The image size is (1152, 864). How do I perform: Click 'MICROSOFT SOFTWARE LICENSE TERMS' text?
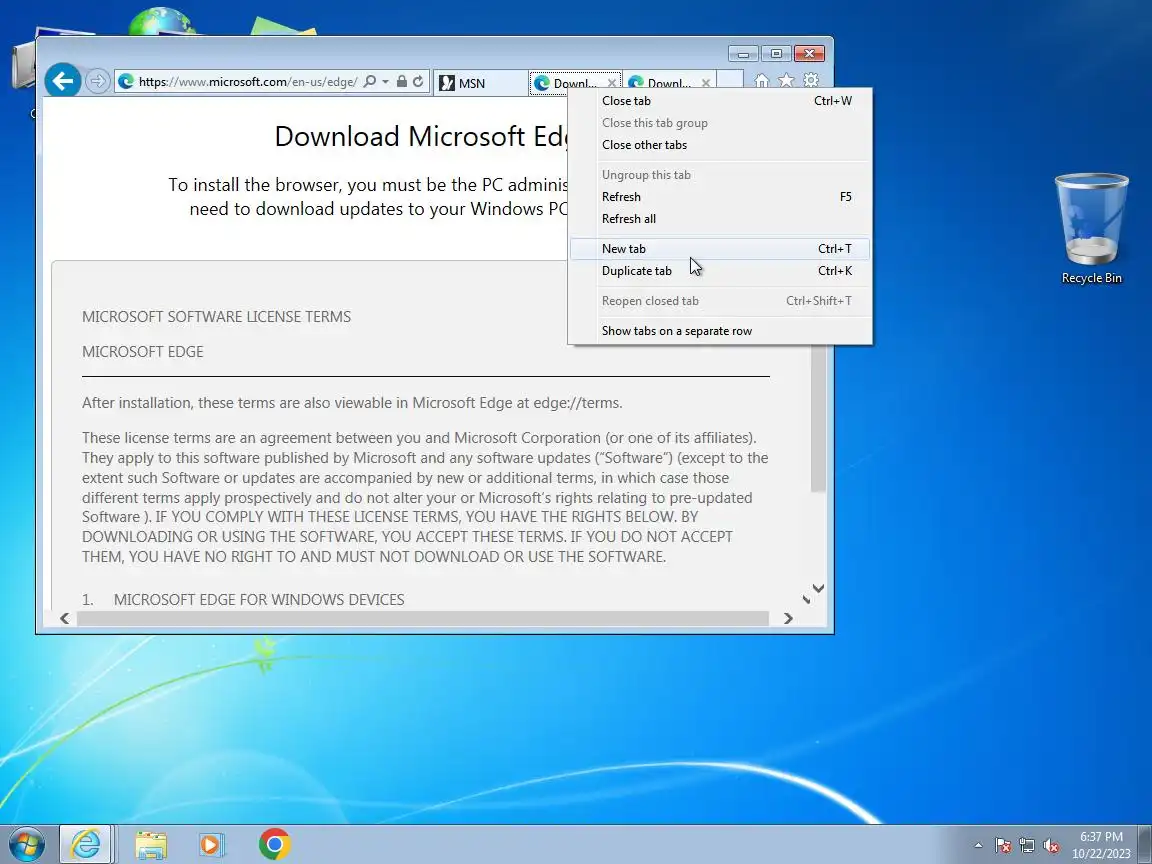(x=217, y=317)
